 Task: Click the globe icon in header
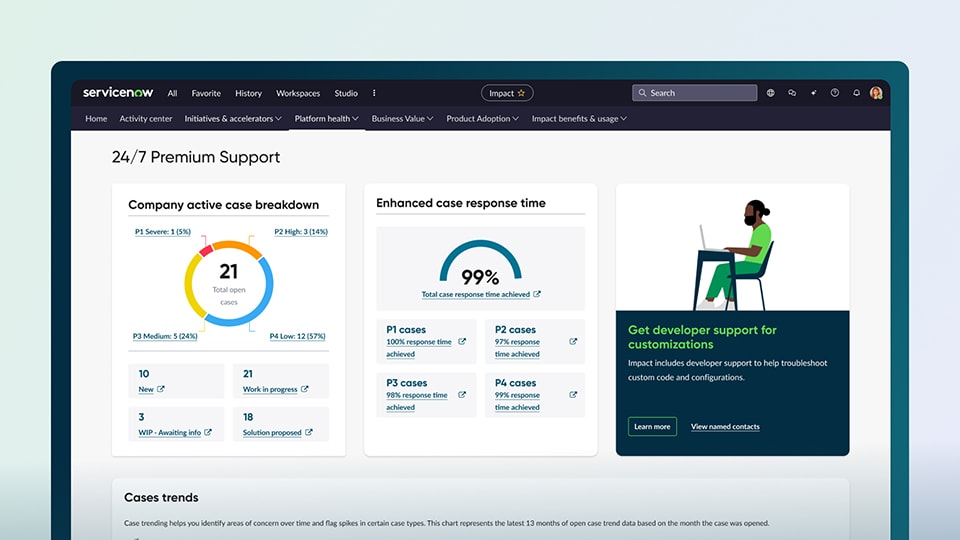tap(771, 93)
